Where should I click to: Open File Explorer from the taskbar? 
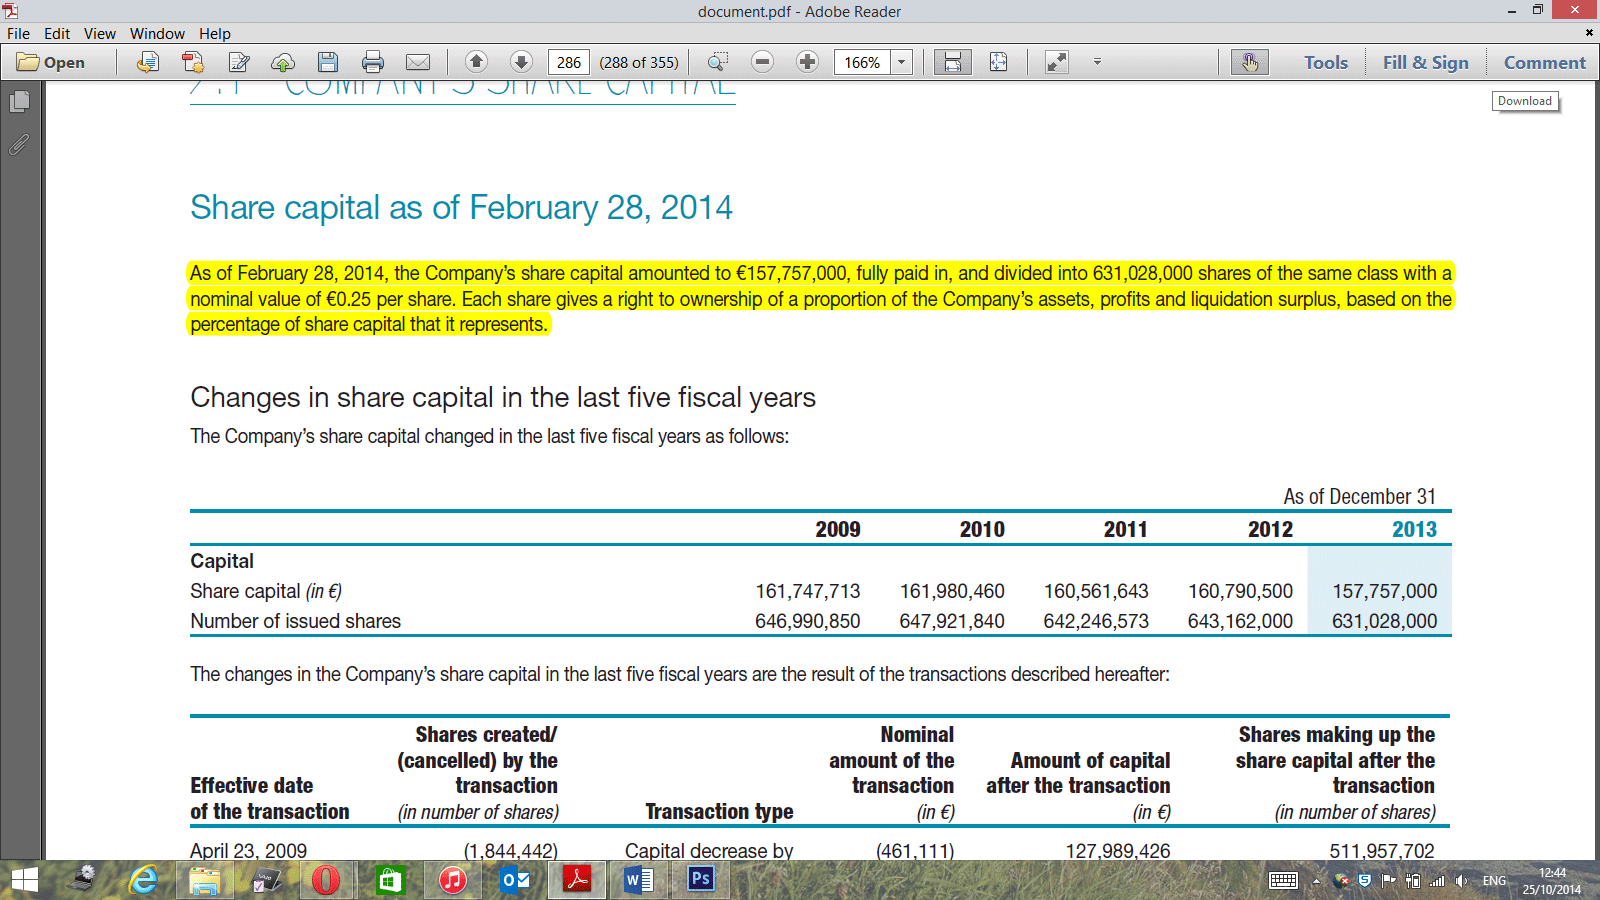205,880
